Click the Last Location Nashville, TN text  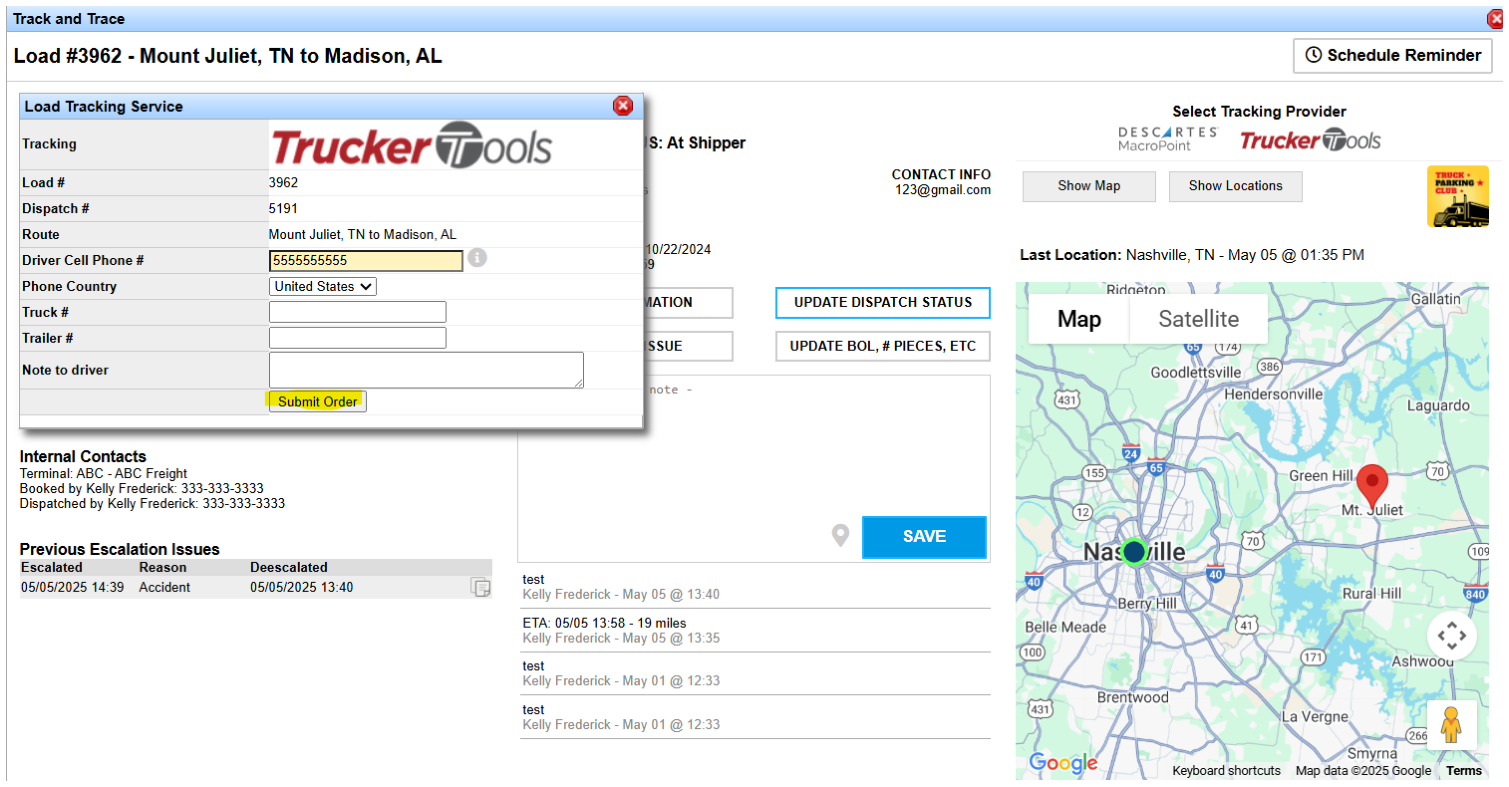(1192, 255)
